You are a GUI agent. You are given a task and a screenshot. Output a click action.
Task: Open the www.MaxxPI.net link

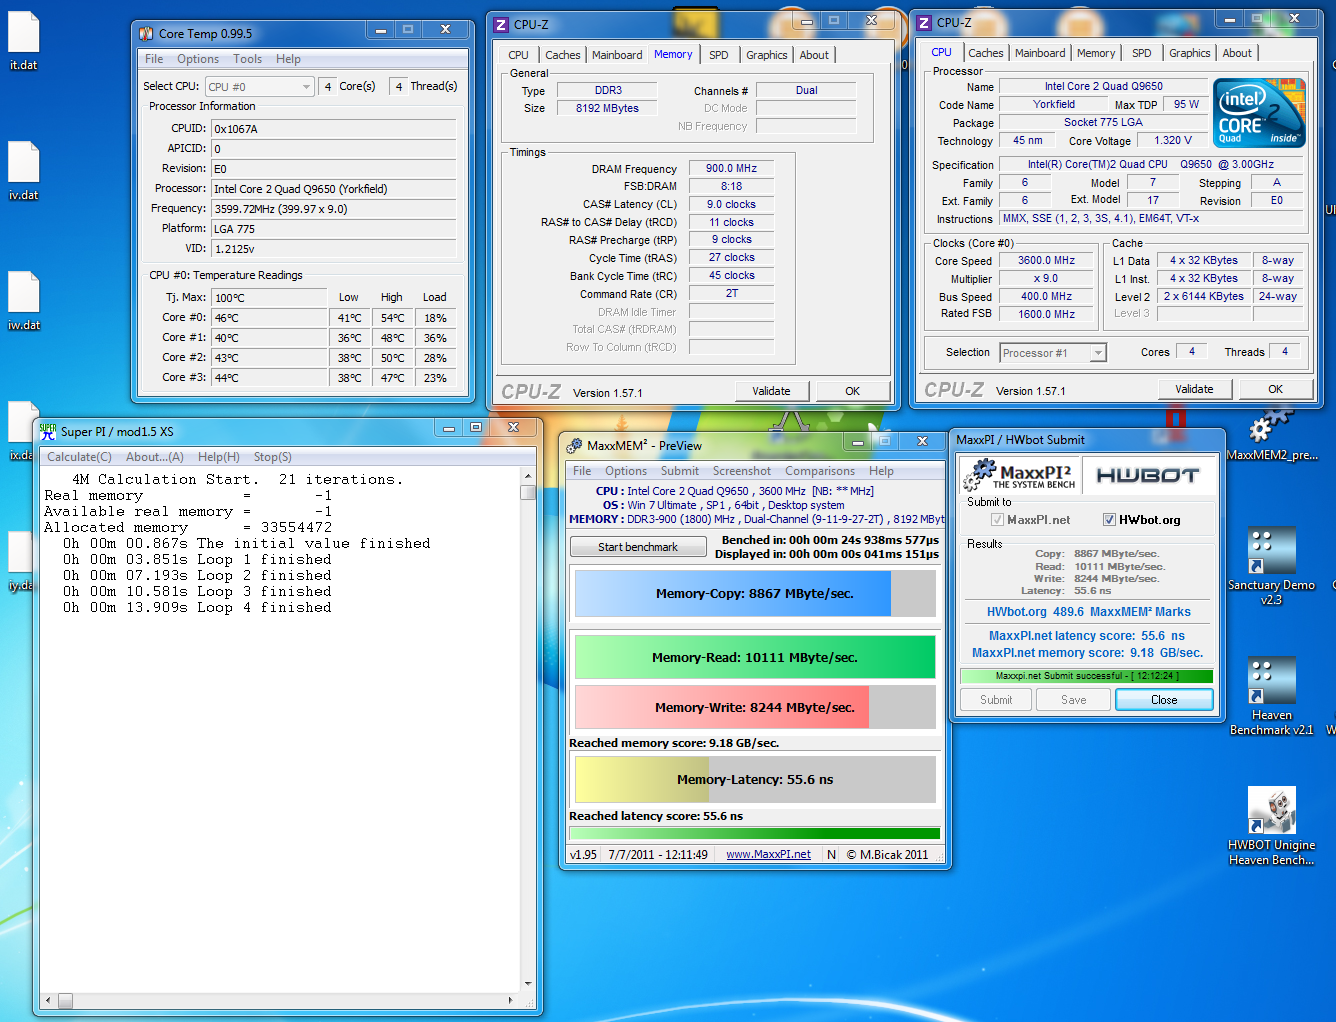pyautogui.click(x=768, y=854)
